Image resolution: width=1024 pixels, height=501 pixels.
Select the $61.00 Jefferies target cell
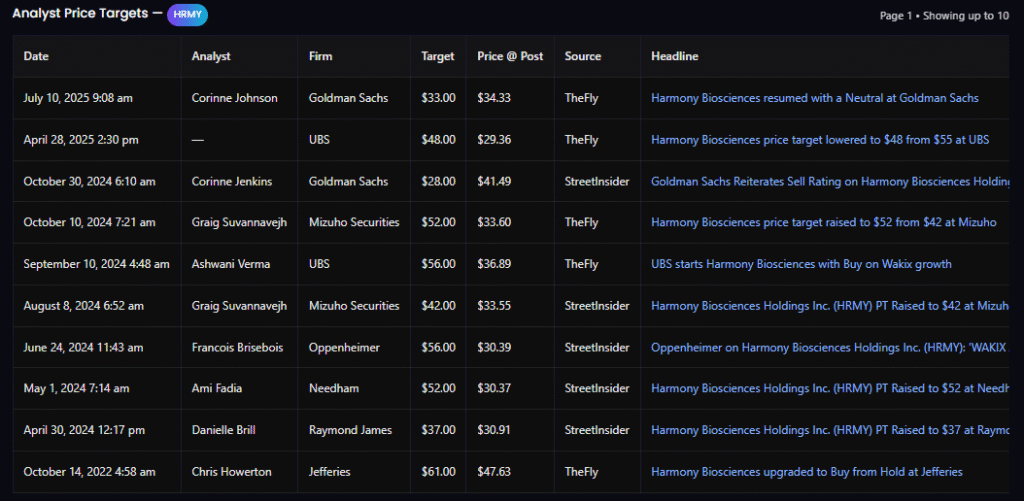click(x=438, y=471)
